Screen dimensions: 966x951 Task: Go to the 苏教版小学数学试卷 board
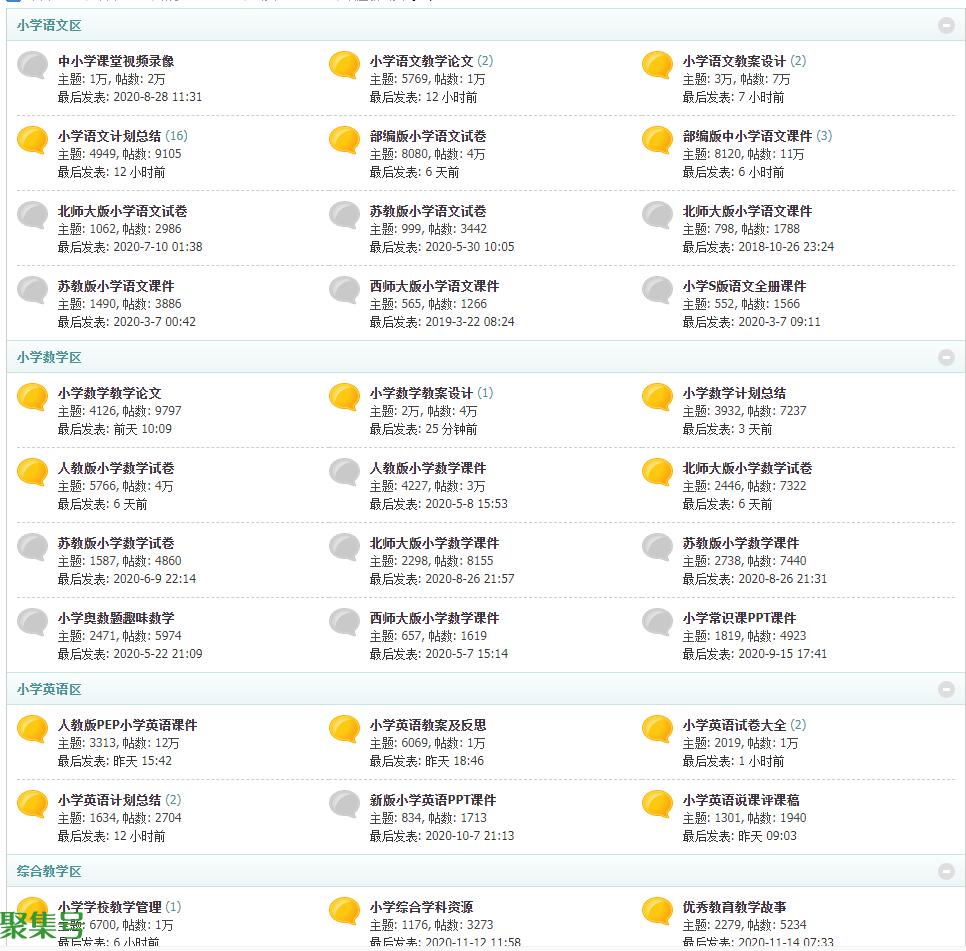click(116, 543)
